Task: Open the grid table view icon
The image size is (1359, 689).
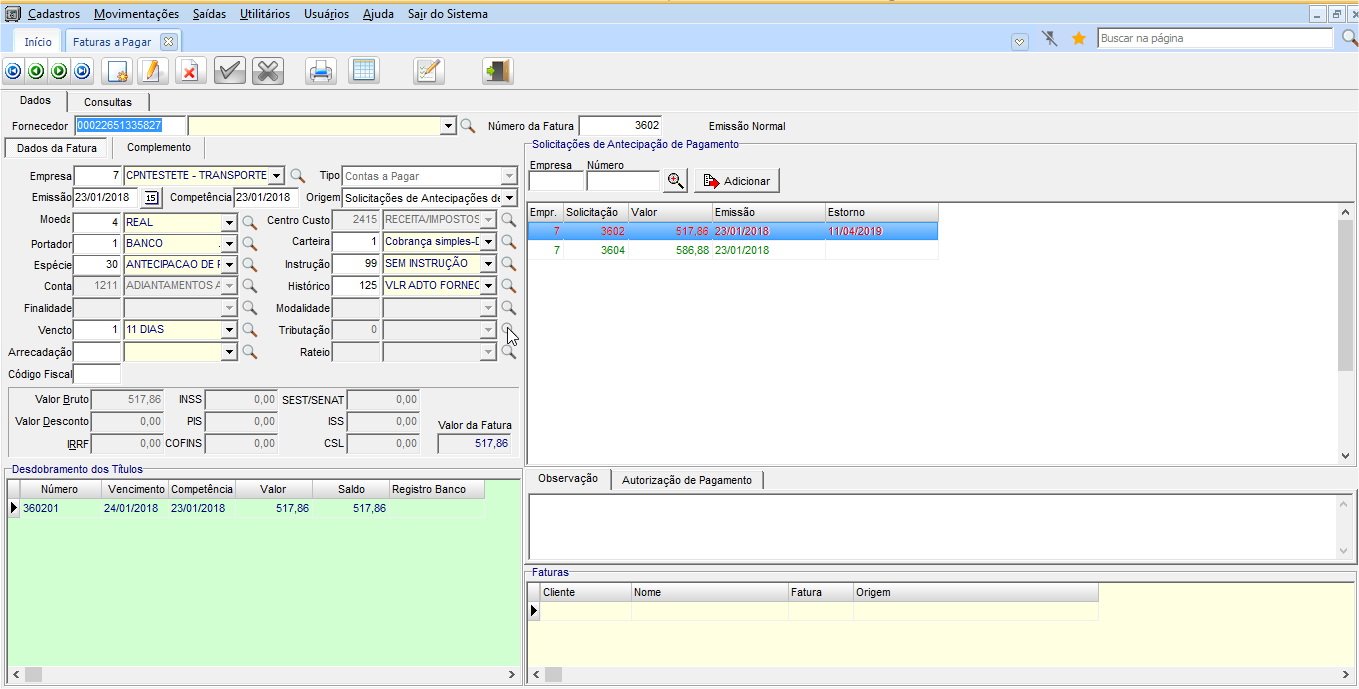Action: tap(363, 71)
